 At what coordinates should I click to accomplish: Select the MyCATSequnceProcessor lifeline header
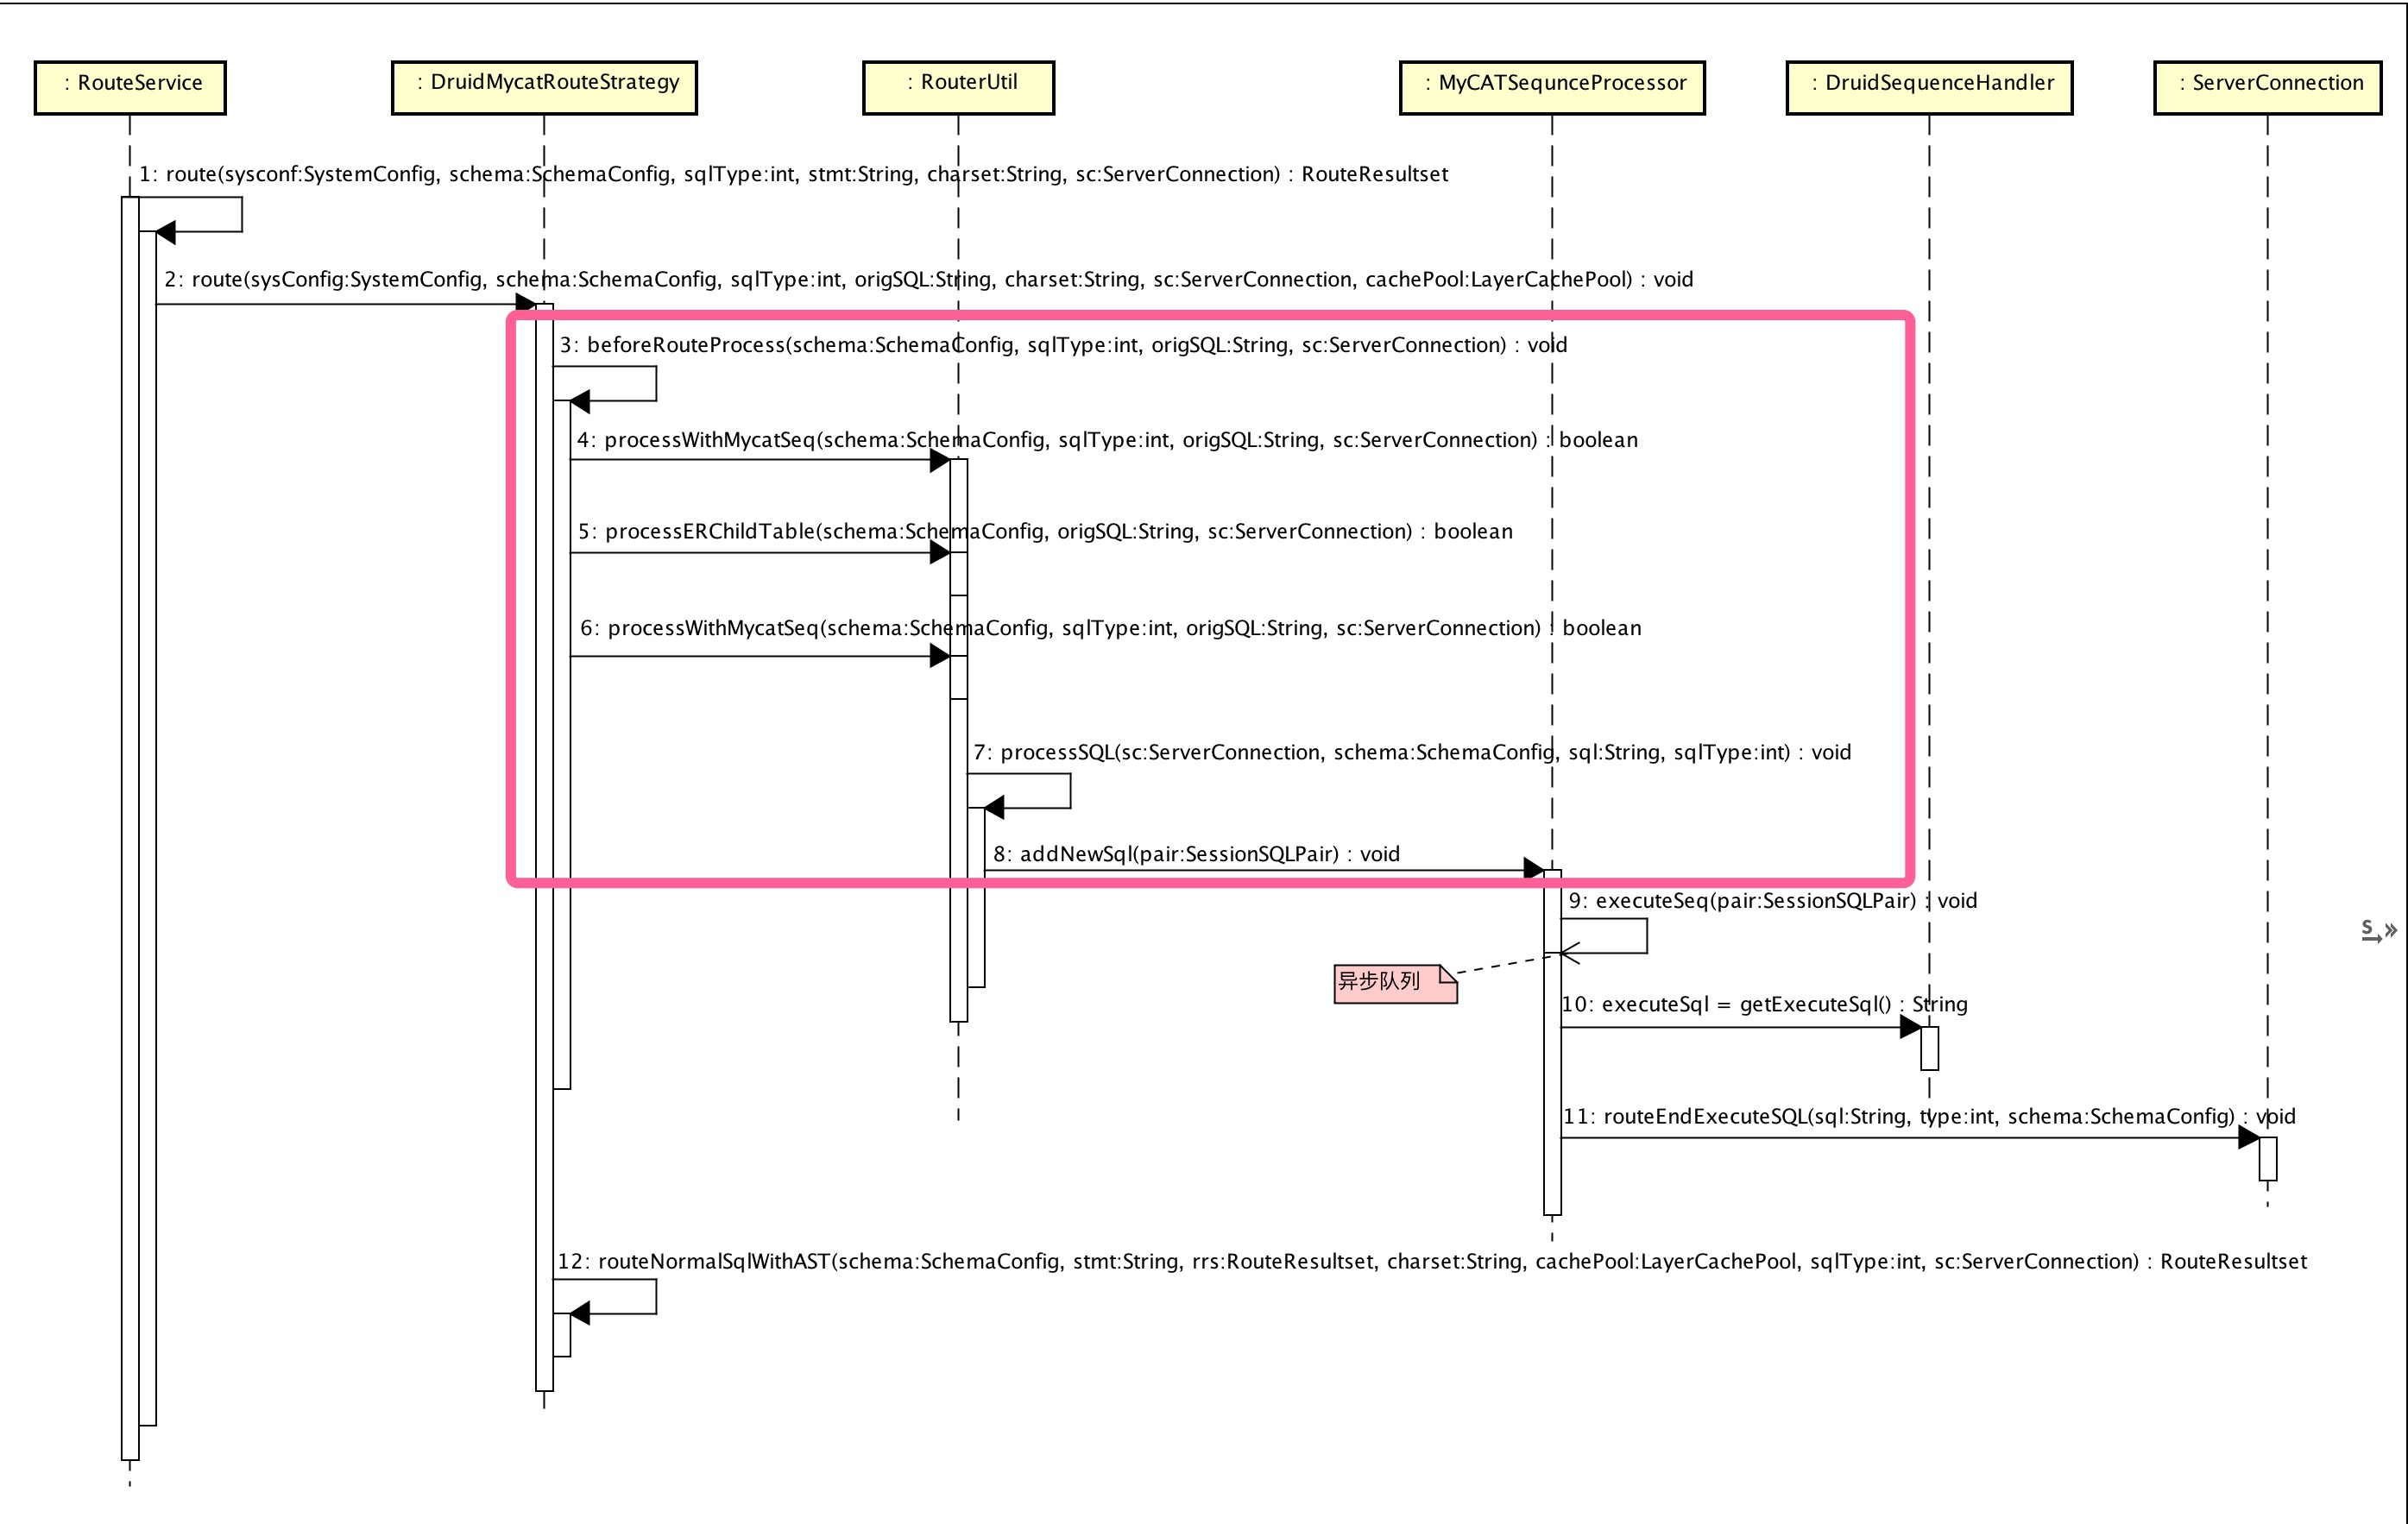click(1552, 87)
